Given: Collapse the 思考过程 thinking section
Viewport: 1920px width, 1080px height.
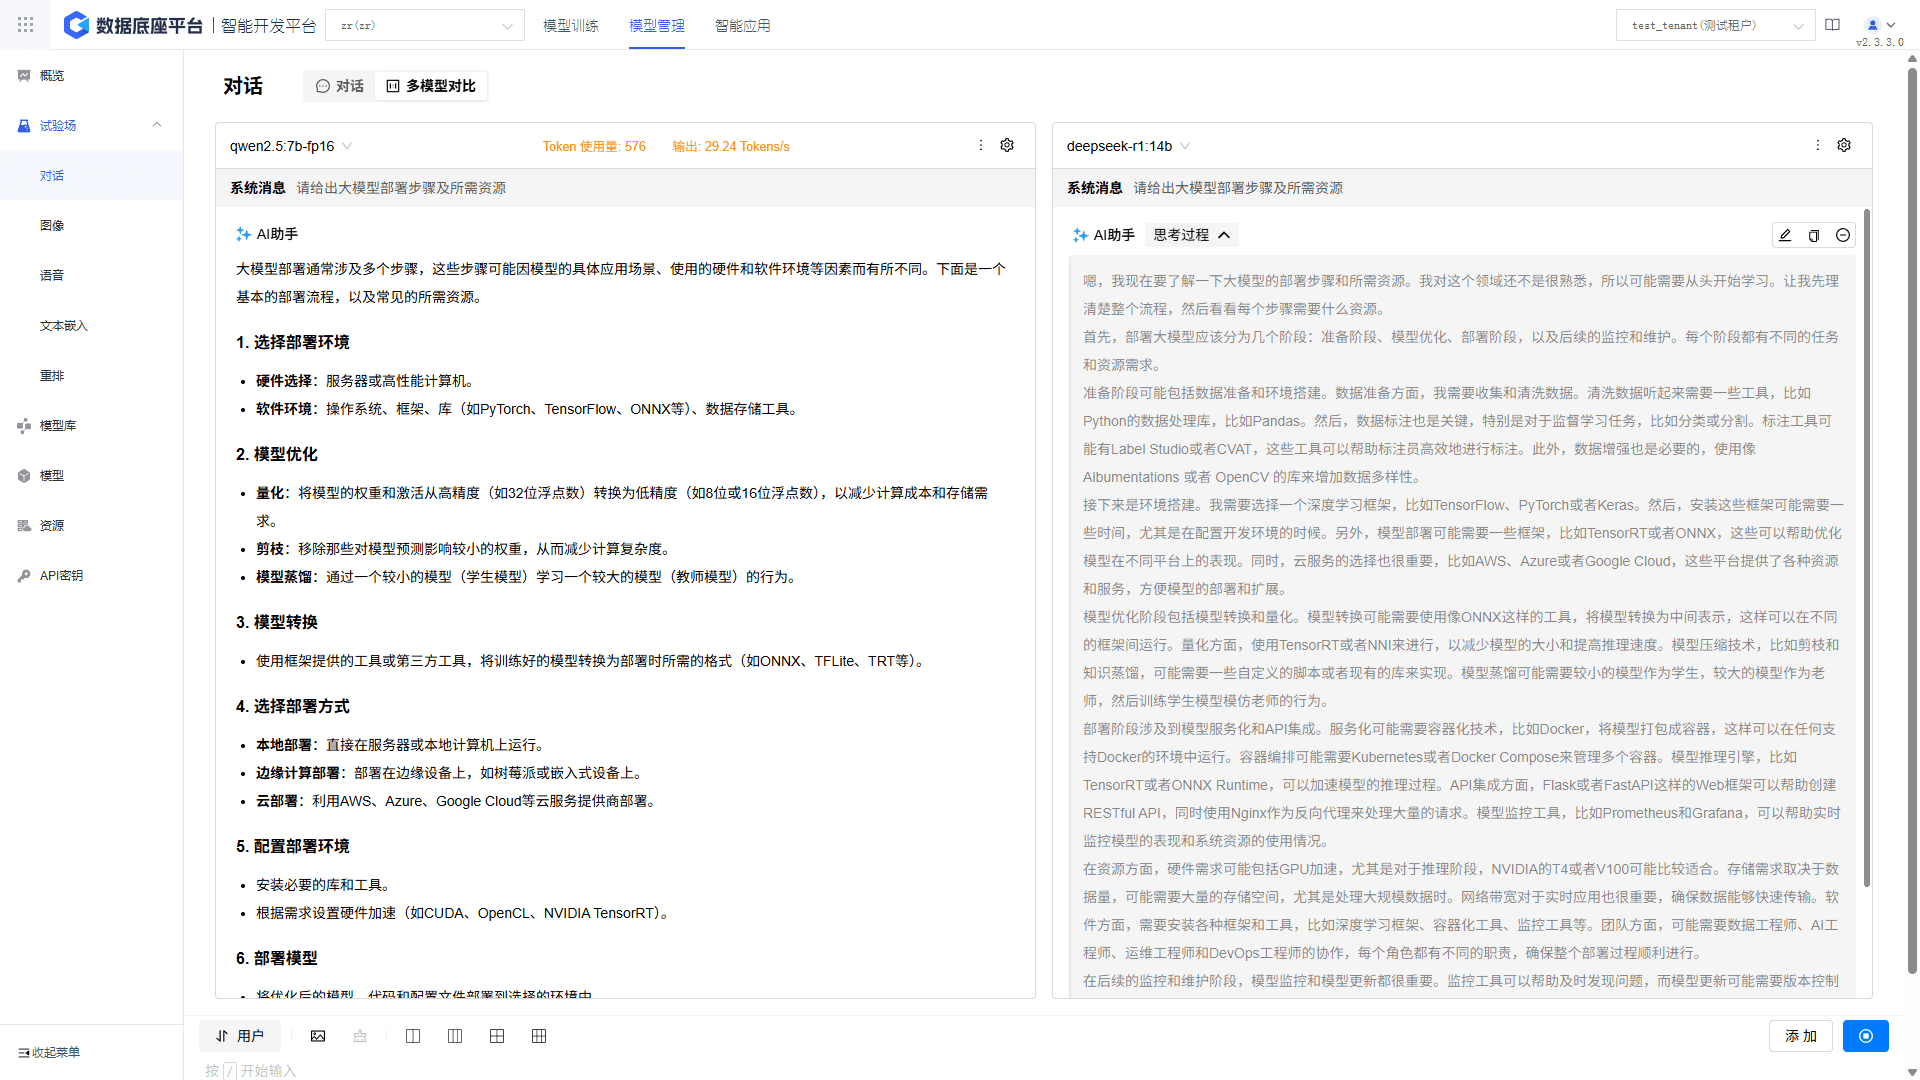Looking at the screenshot, I should [1191, 235].
